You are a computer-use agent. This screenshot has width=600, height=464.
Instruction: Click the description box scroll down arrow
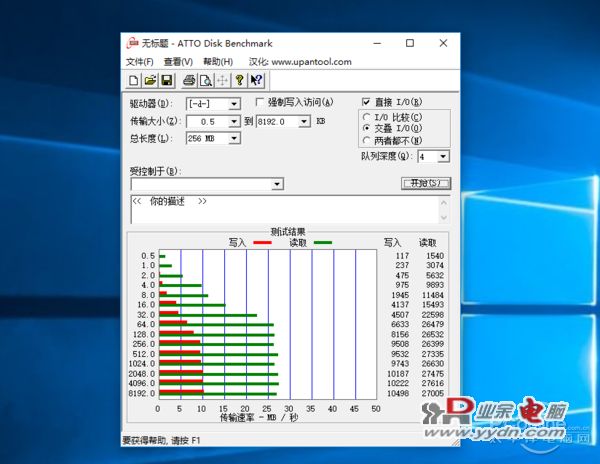pyautogui.click(x=443, y=217)
